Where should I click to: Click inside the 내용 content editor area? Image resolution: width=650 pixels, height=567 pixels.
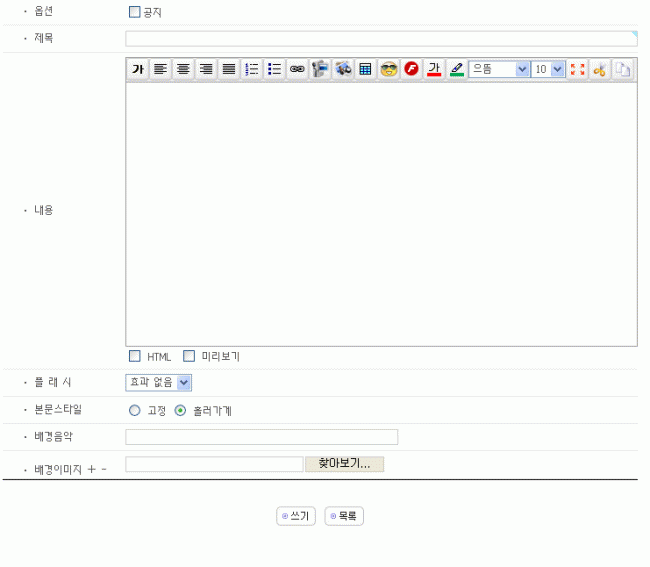tap(381, 214)
